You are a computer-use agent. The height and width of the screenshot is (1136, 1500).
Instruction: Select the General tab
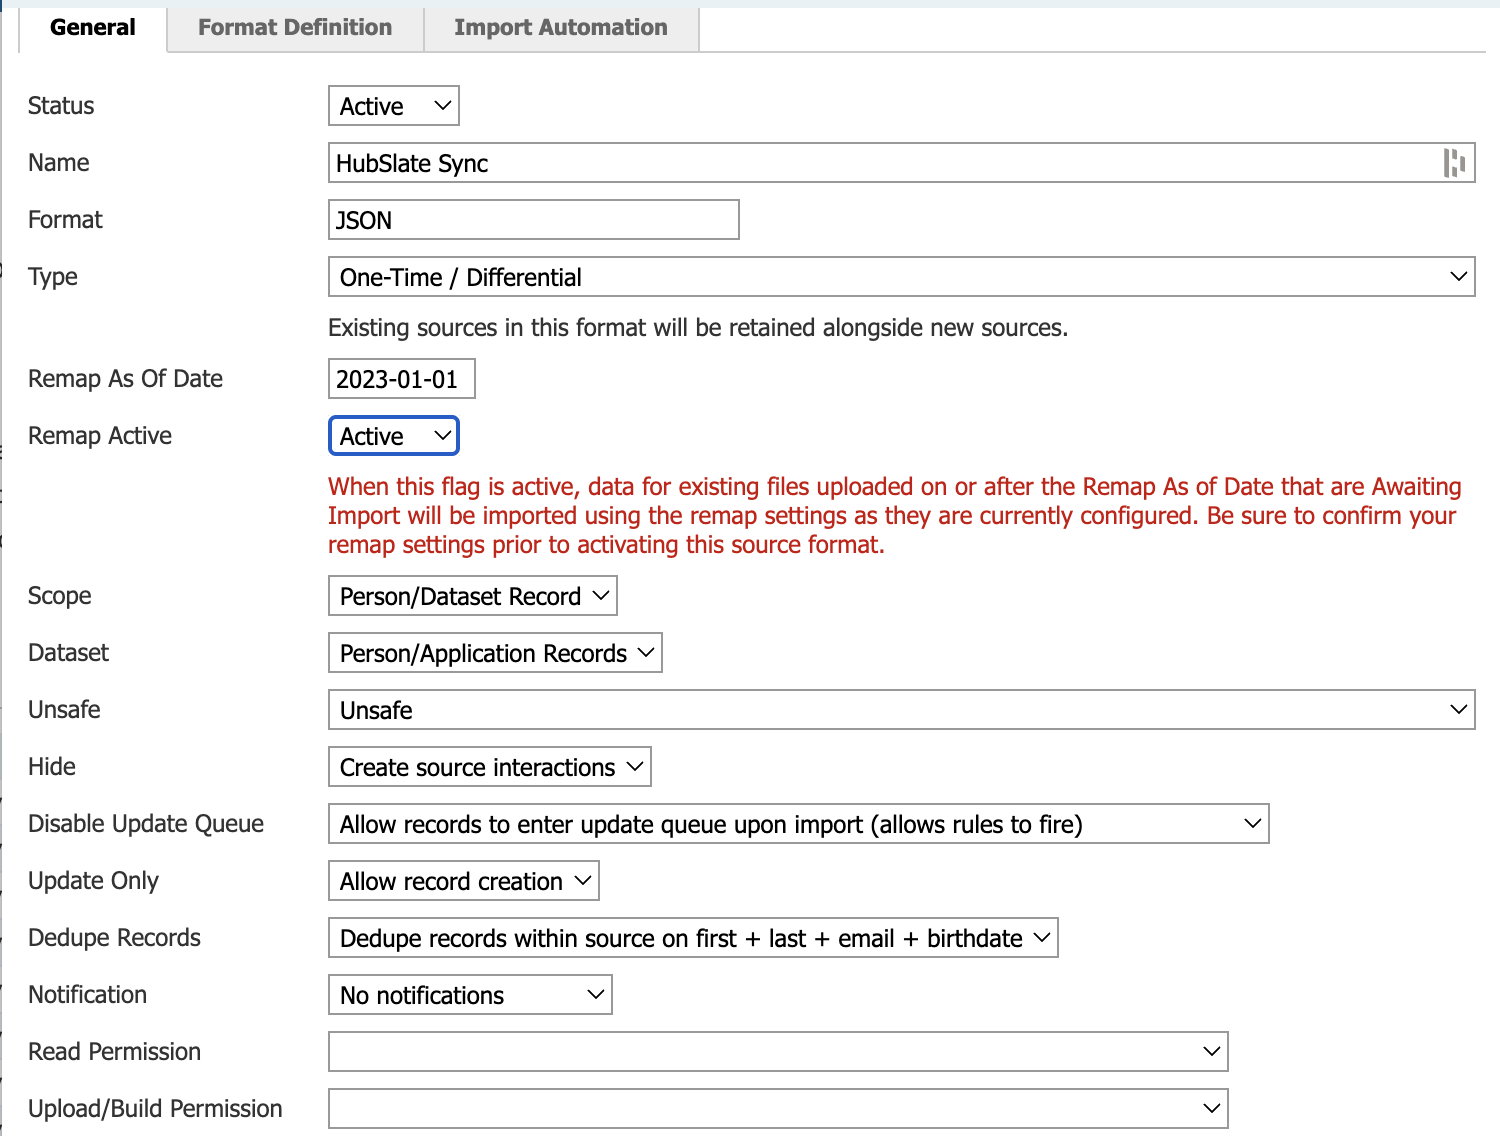coord(93,28)
